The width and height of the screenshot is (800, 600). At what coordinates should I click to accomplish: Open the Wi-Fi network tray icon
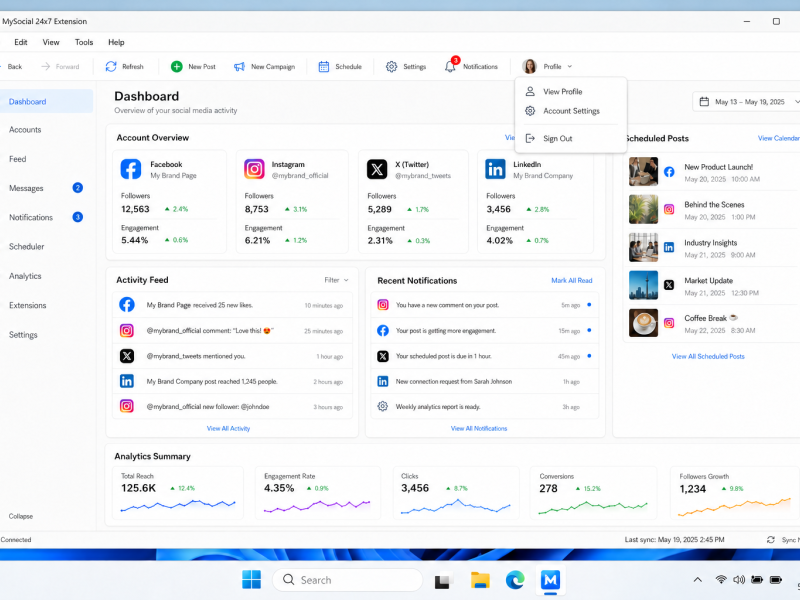coord(721,580)
